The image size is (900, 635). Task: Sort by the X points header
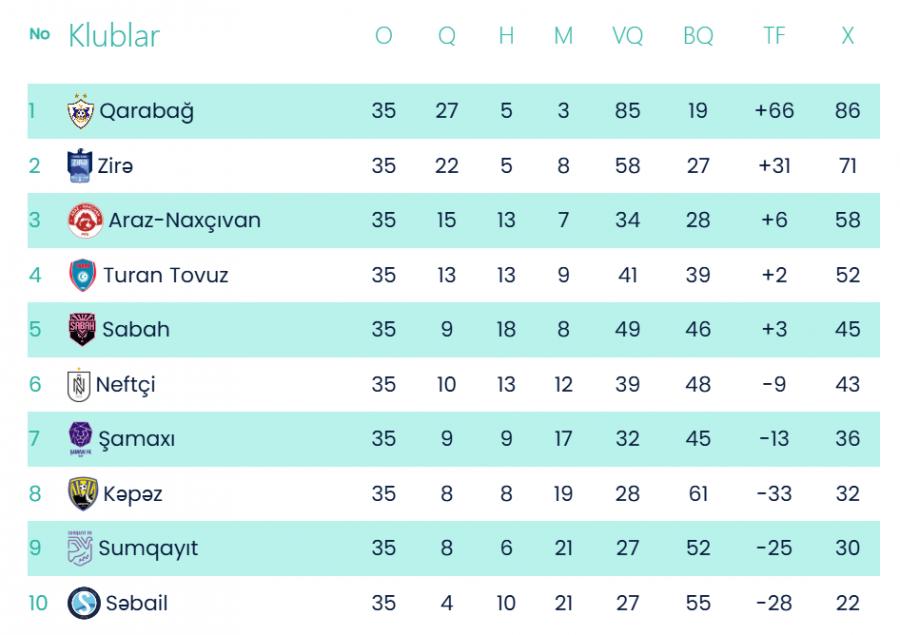point(848,36)
